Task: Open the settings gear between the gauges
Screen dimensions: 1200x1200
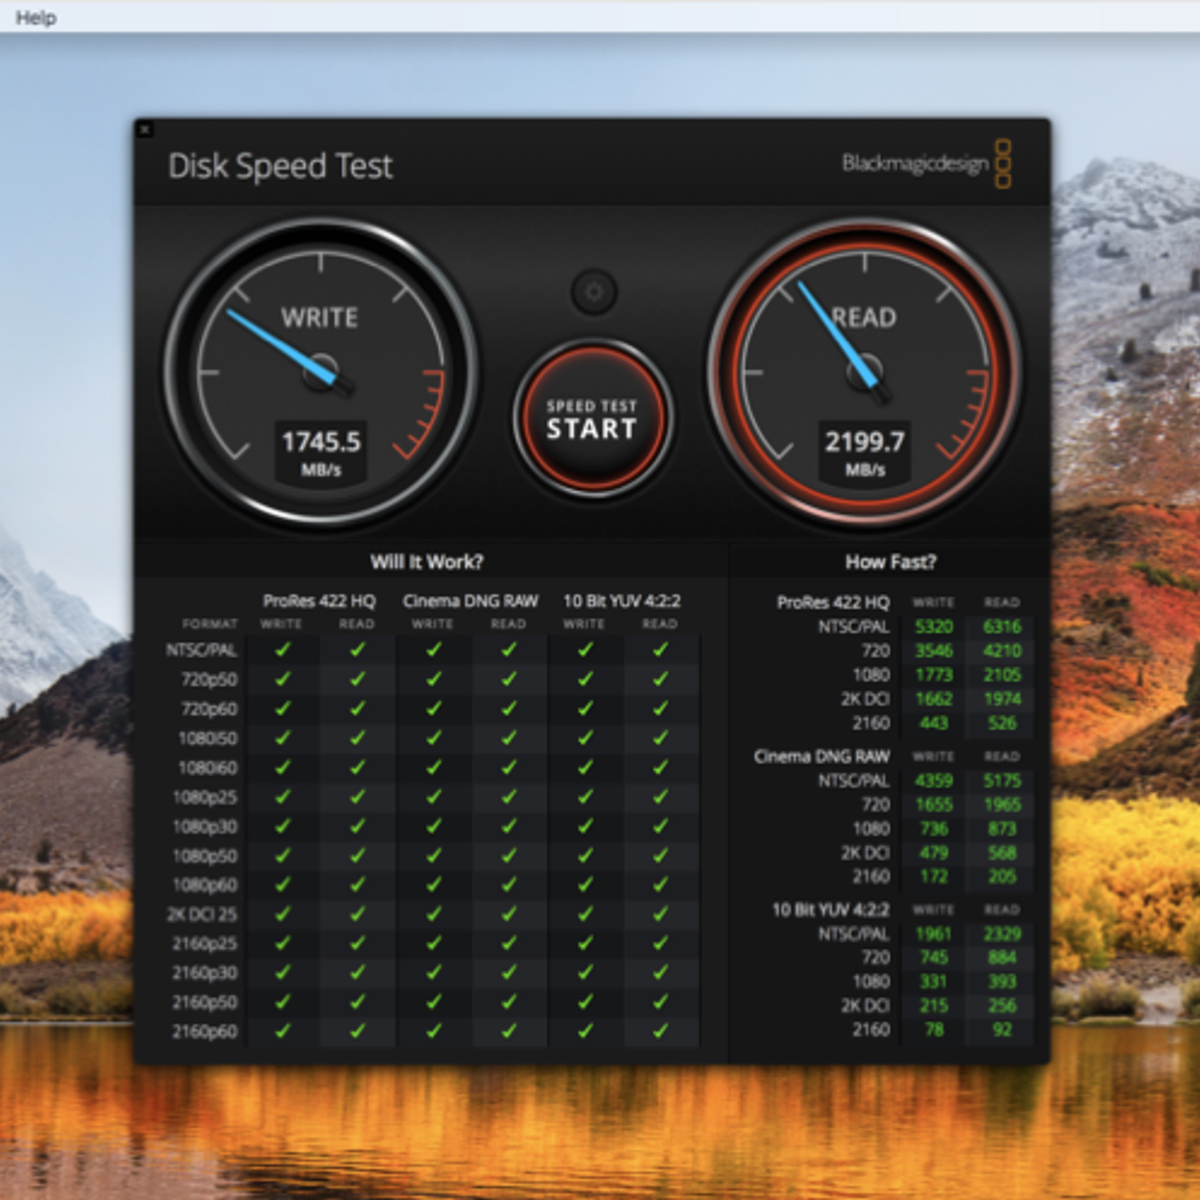Action: click(594, 292)
